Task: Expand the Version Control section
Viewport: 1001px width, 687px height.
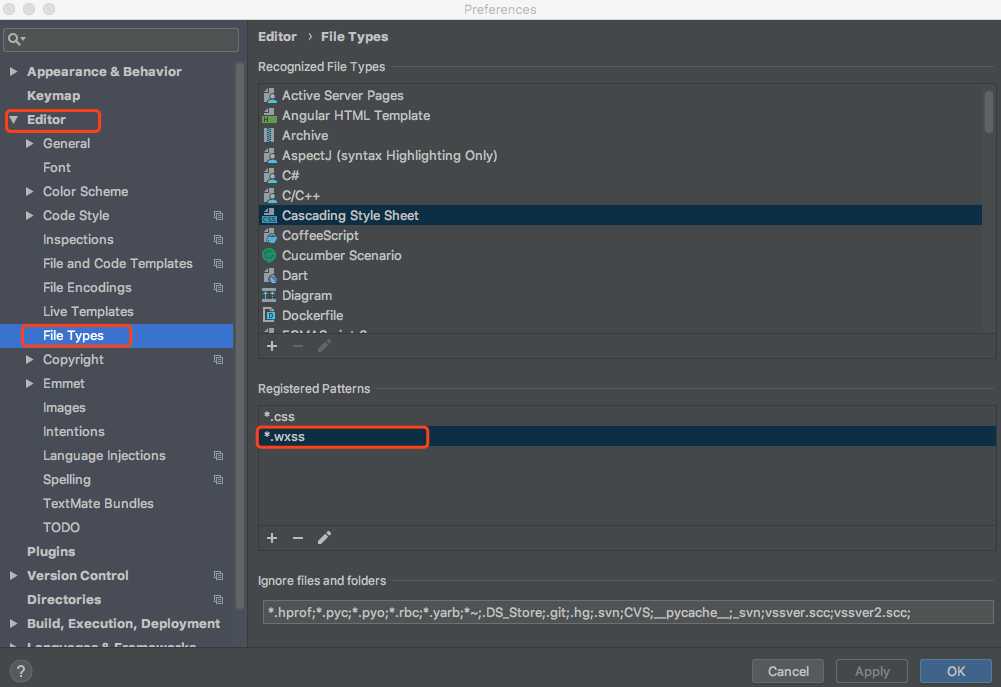Action: click(x=13, y=575)
